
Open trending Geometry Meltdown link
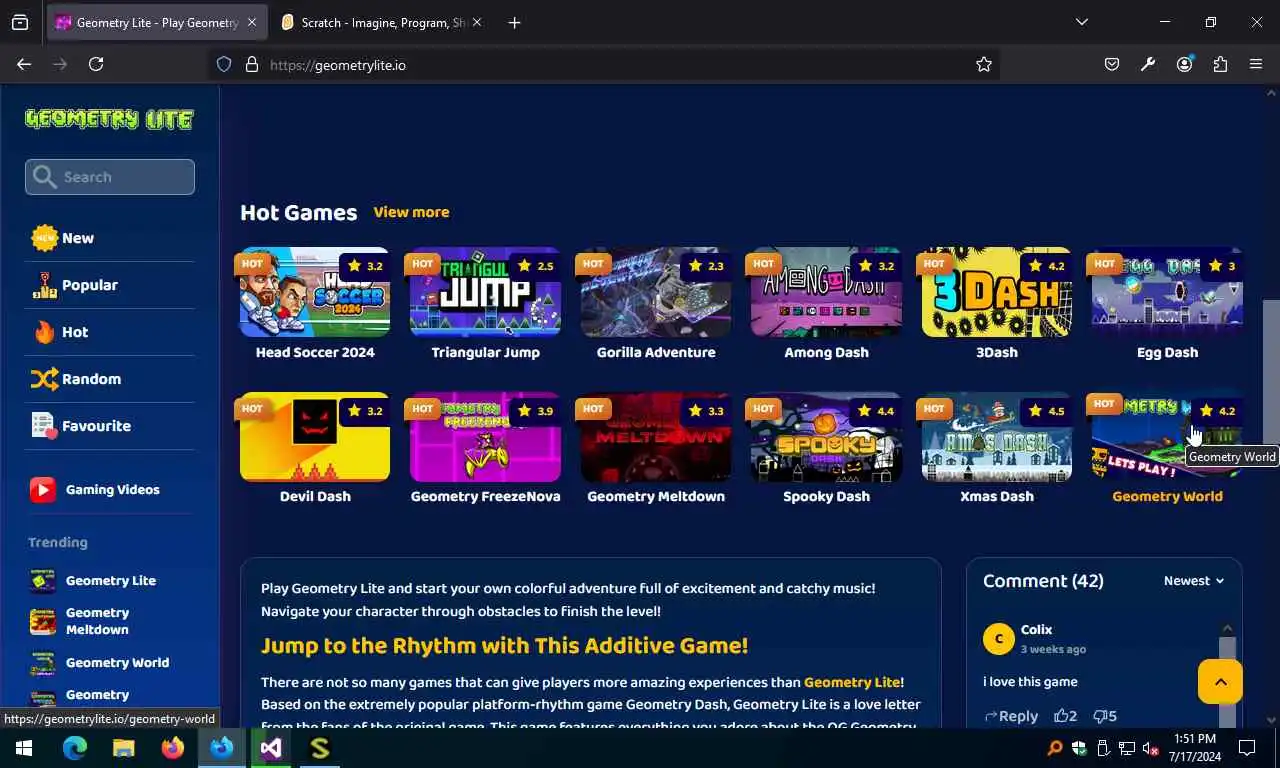tap(97, 621)
